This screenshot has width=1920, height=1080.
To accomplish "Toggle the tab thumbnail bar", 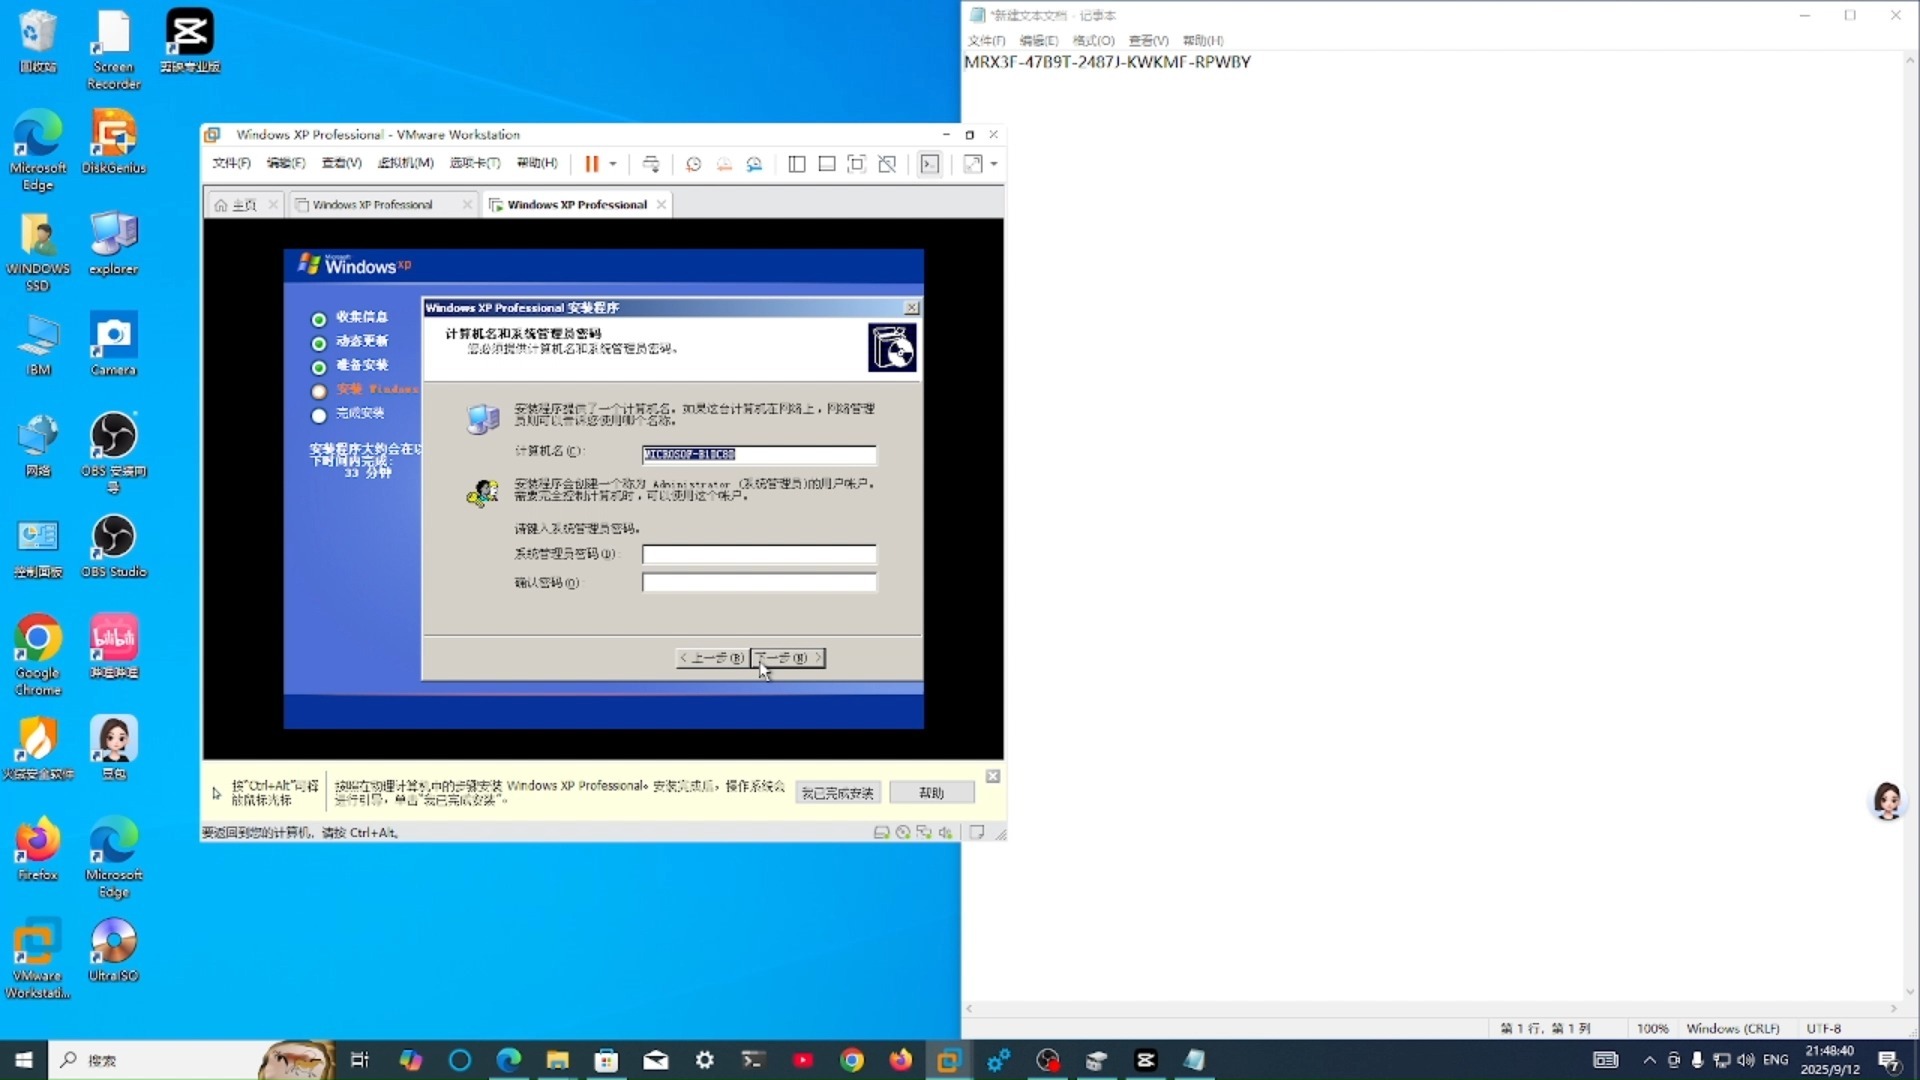I will (x=827, y=163).
